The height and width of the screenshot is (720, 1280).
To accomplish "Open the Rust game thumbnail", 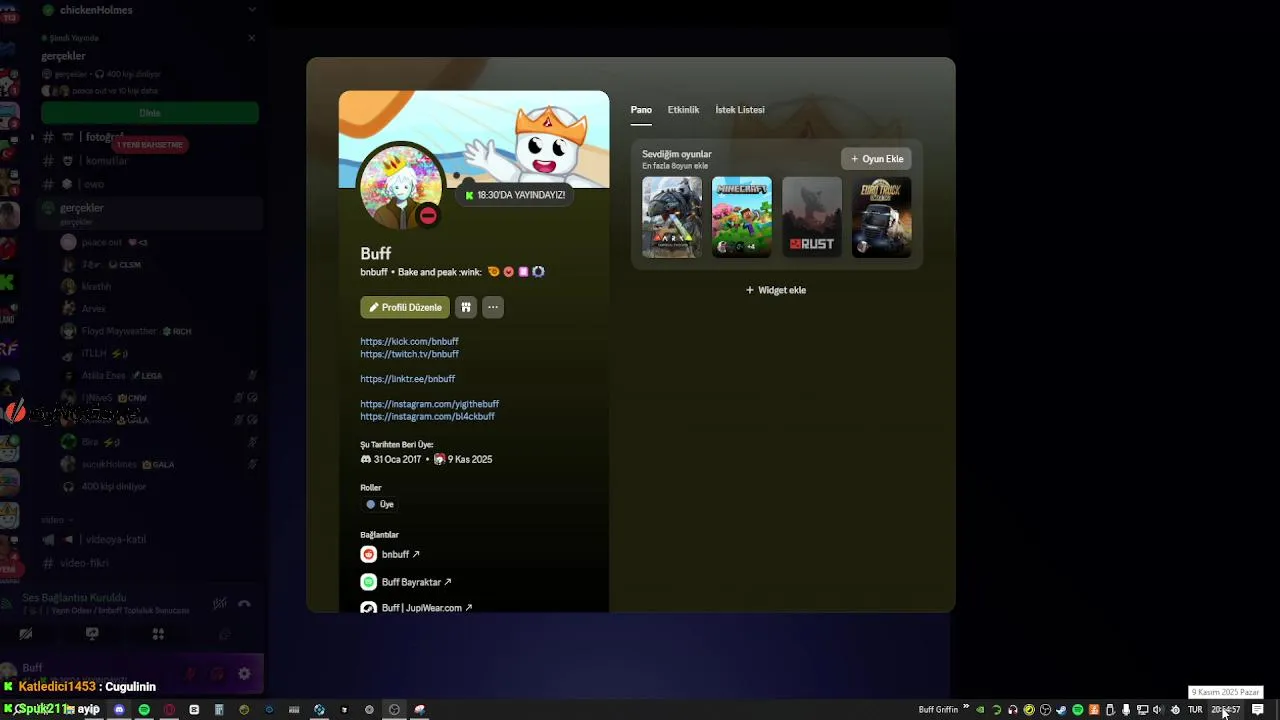I will point(812,217).
